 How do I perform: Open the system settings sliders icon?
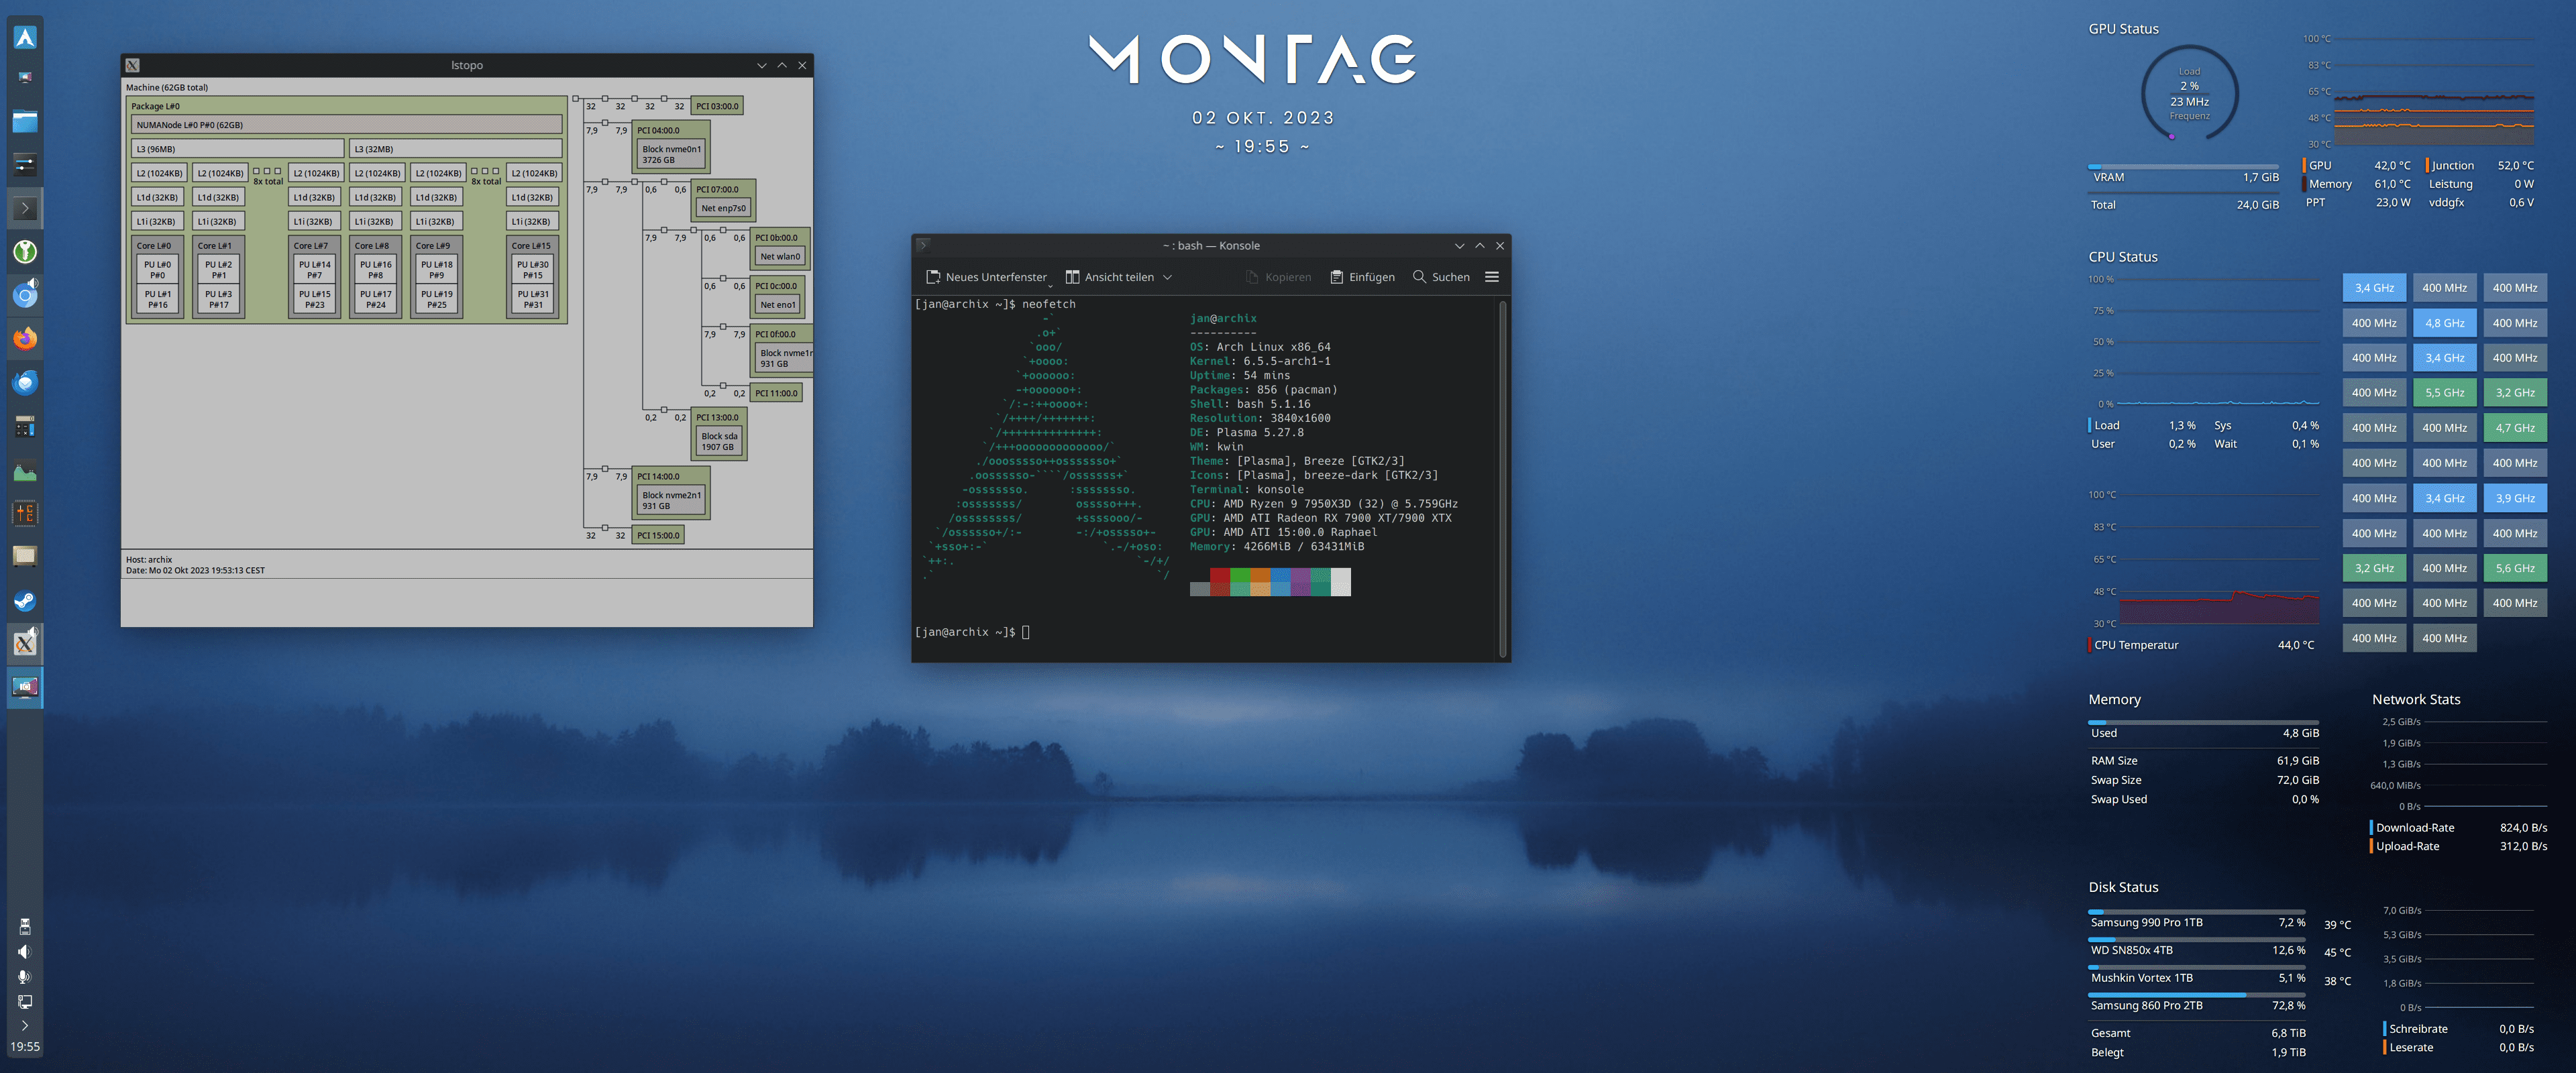25,164
